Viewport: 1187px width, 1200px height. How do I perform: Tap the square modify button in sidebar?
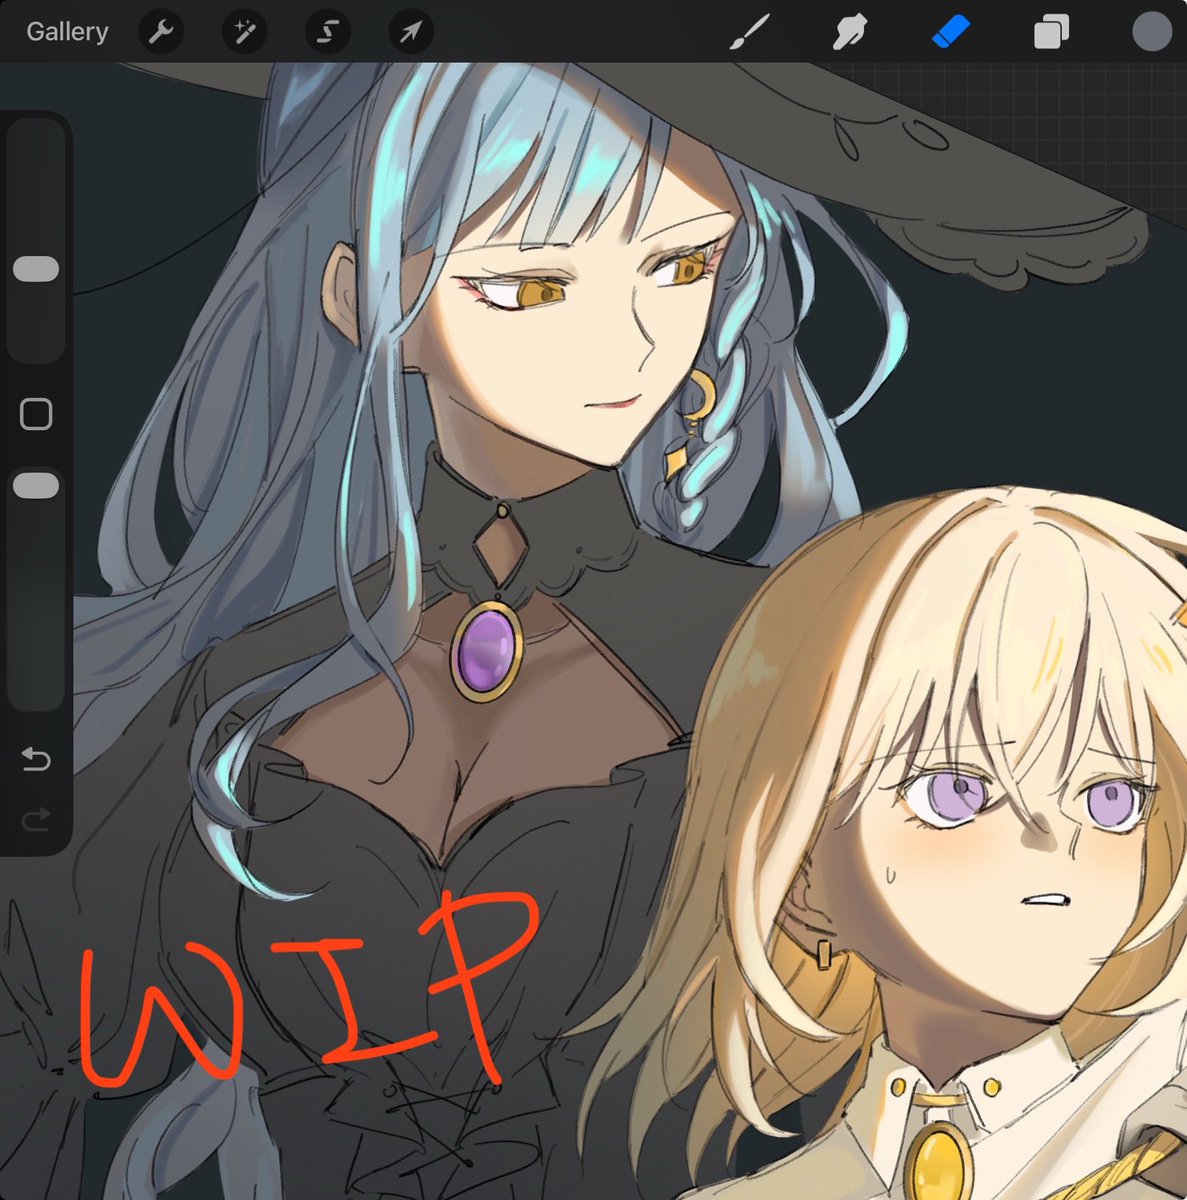pos(36,414)
